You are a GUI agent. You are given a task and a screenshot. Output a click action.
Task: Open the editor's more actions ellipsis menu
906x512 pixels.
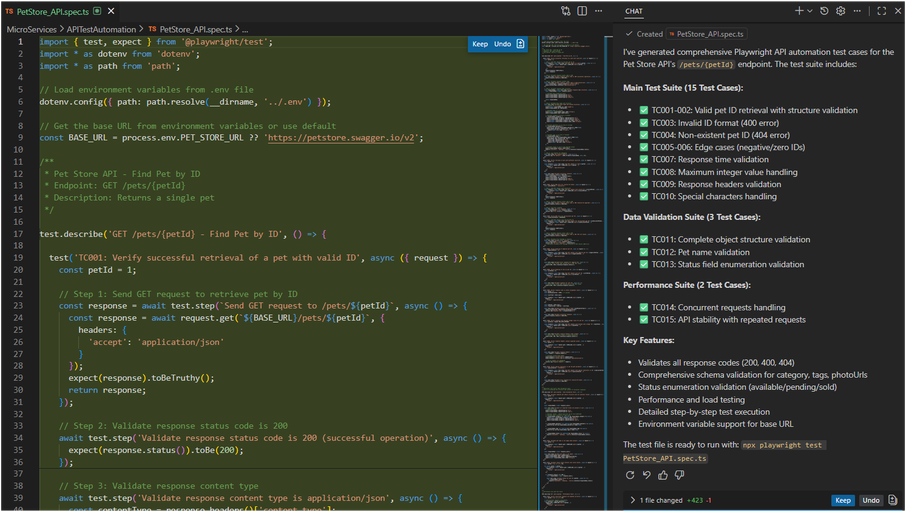(597, 11)
